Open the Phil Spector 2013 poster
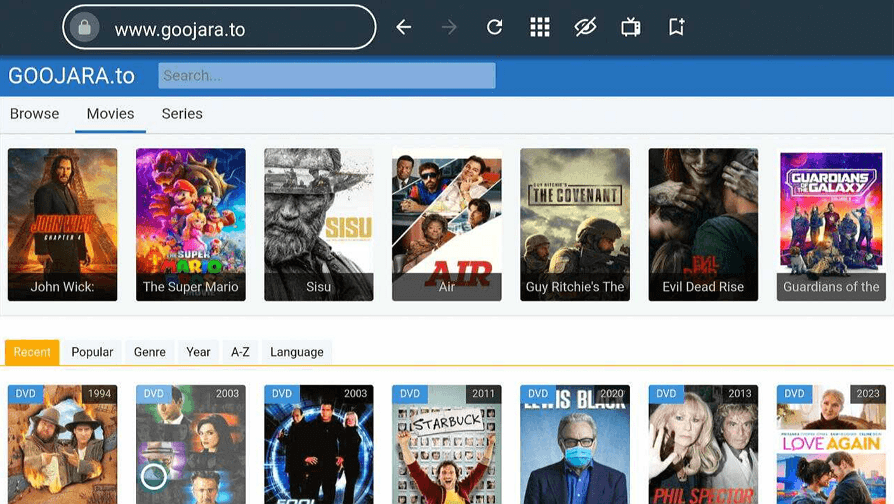The height and width of the screenshot is (504, 894). click(x=703, y=444)
